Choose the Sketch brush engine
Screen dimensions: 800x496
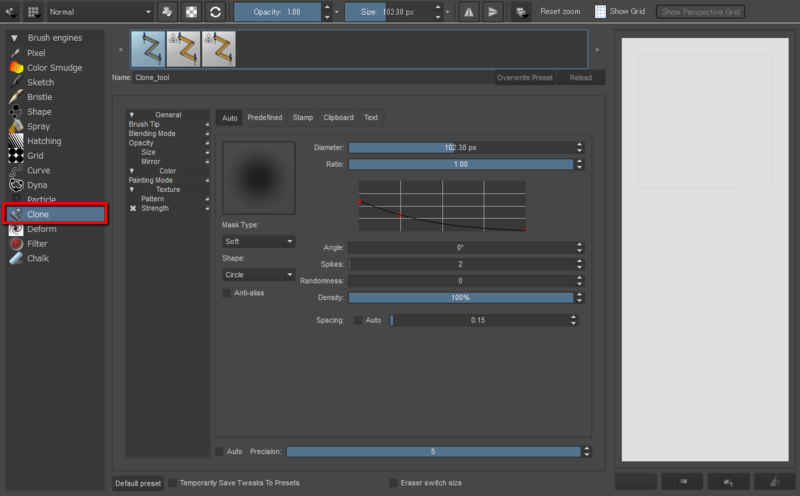pos(40,82)
